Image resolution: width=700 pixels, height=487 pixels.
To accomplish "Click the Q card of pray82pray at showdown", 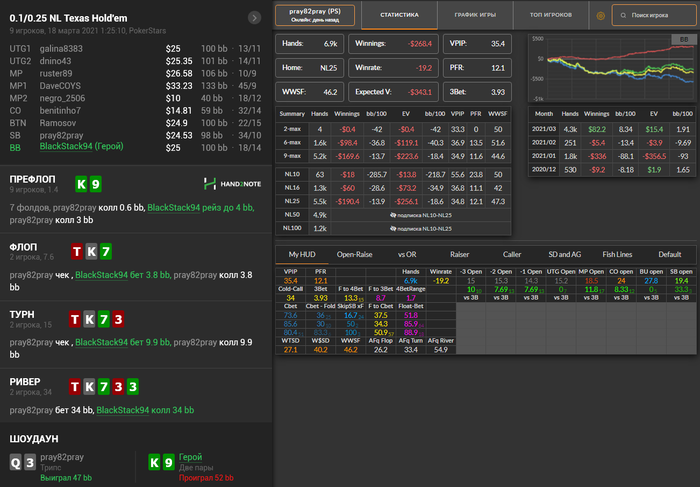I will 16,462.
